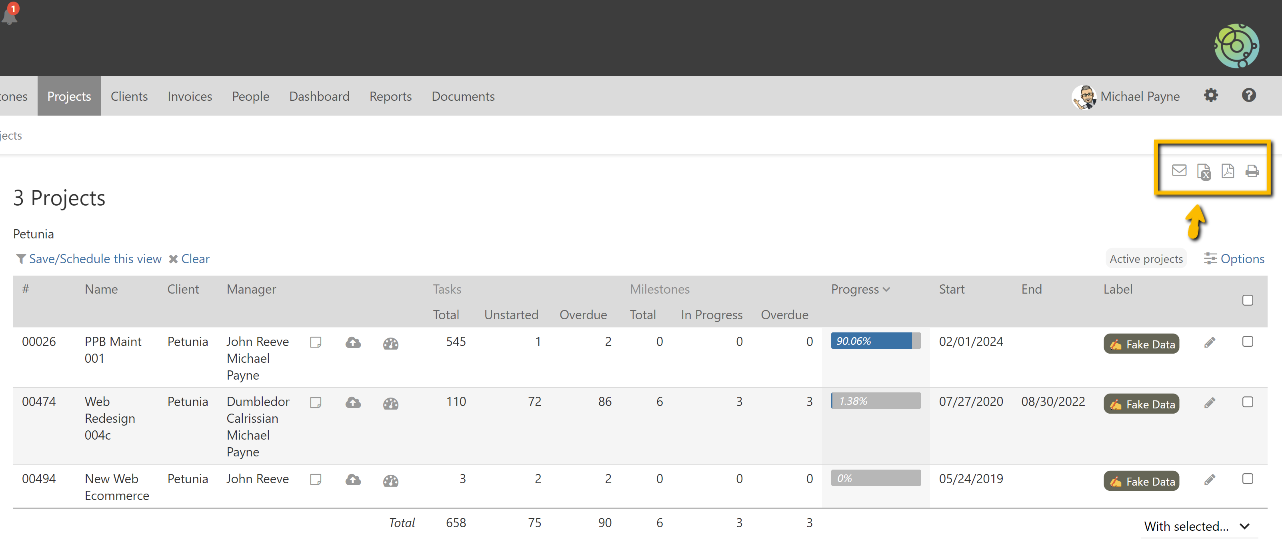Open the settings gear icon
The height and width of the screenshot is (543, 1282).
[x=1211, y=96]
